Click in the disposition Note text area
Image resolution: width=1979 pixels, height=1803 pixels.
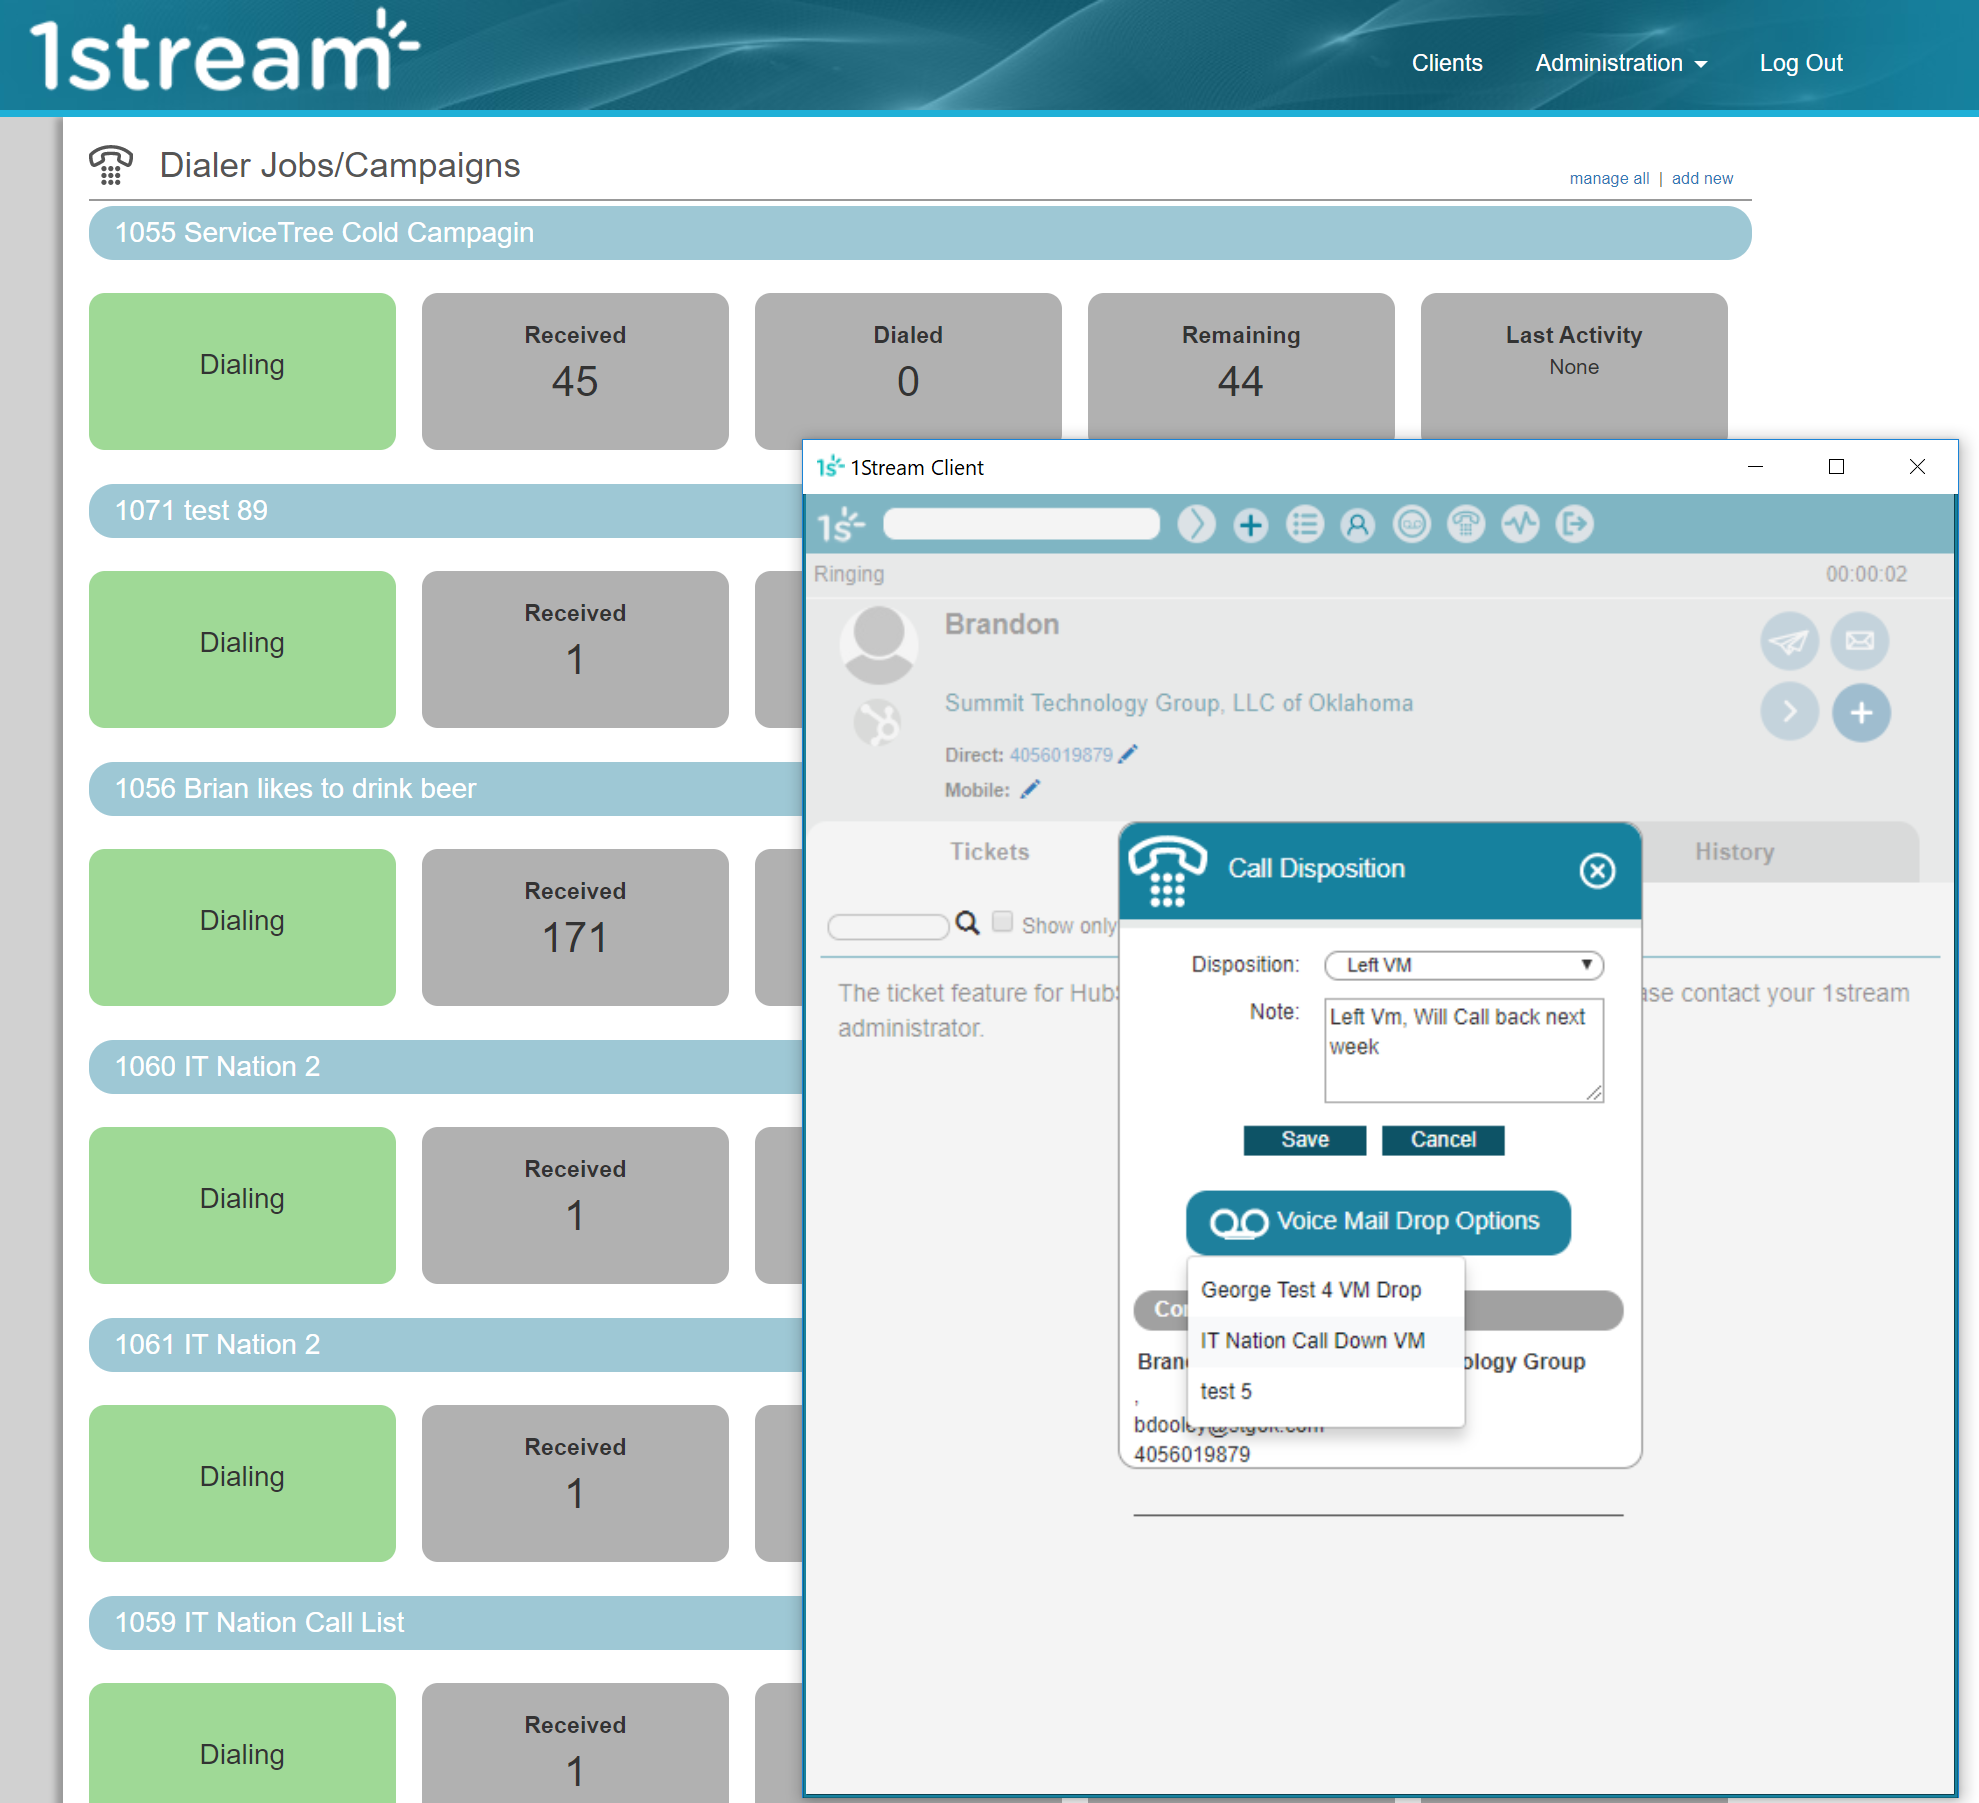[x=1464, y=1050]
